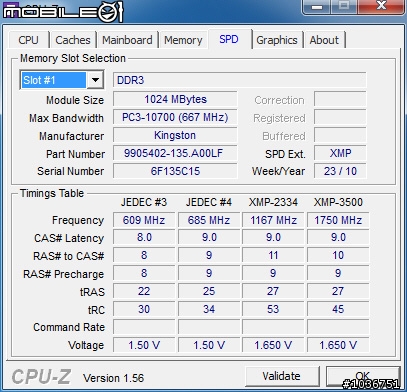Select the Slot #1 combo box text
The height and width of the screenshot is (392, 407).
tap(54, 80)
